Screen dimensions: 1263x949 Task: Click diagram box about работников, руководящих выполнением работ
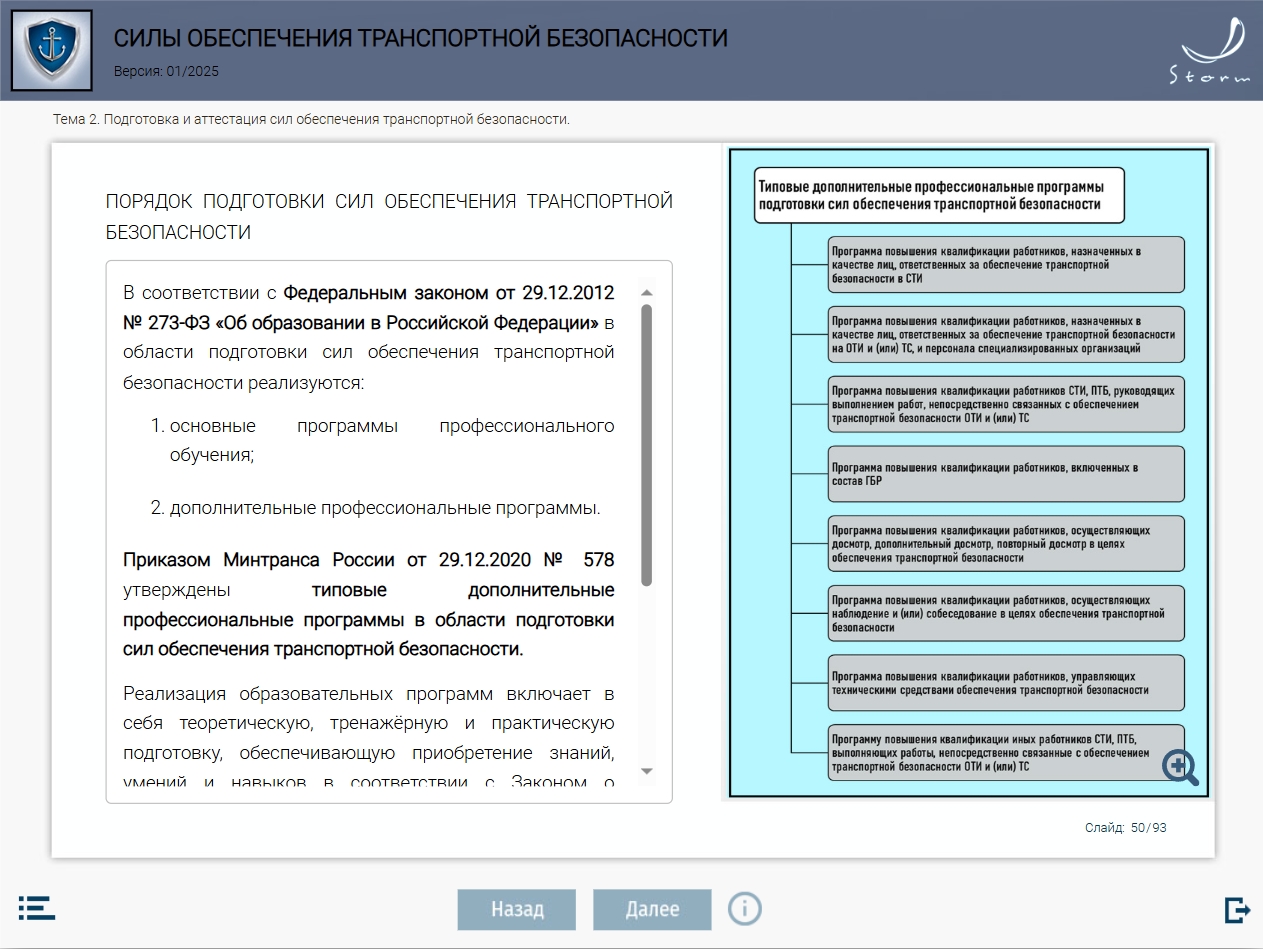(x=1007, y=405)
